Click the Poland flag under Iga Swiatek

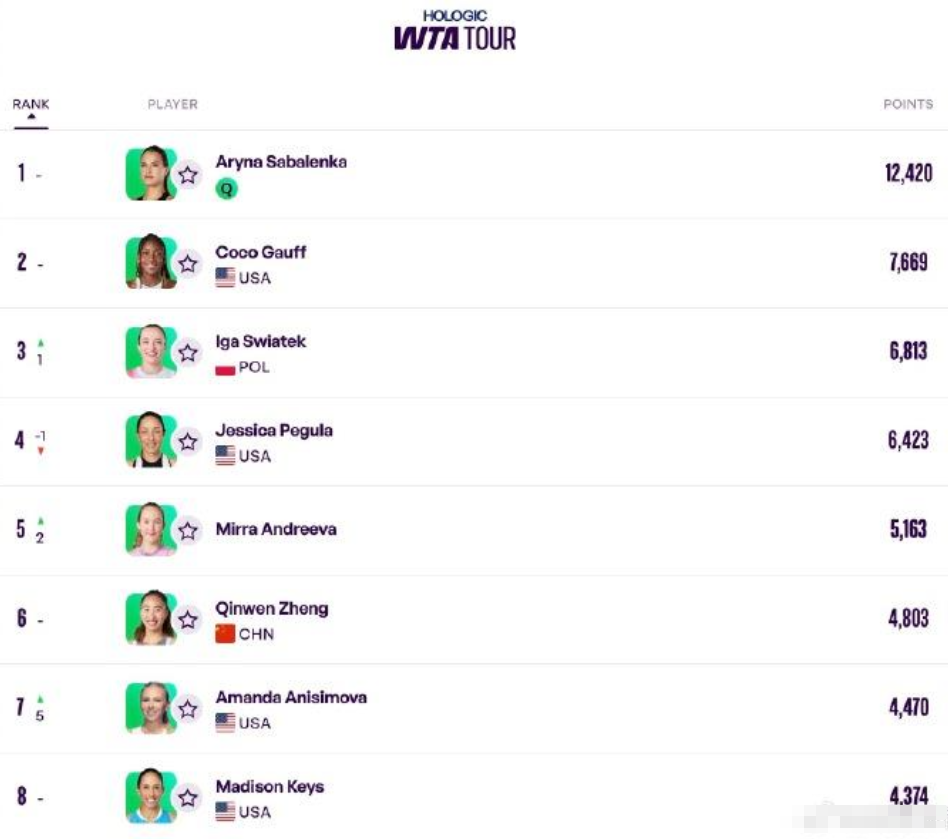pos(225,367)
